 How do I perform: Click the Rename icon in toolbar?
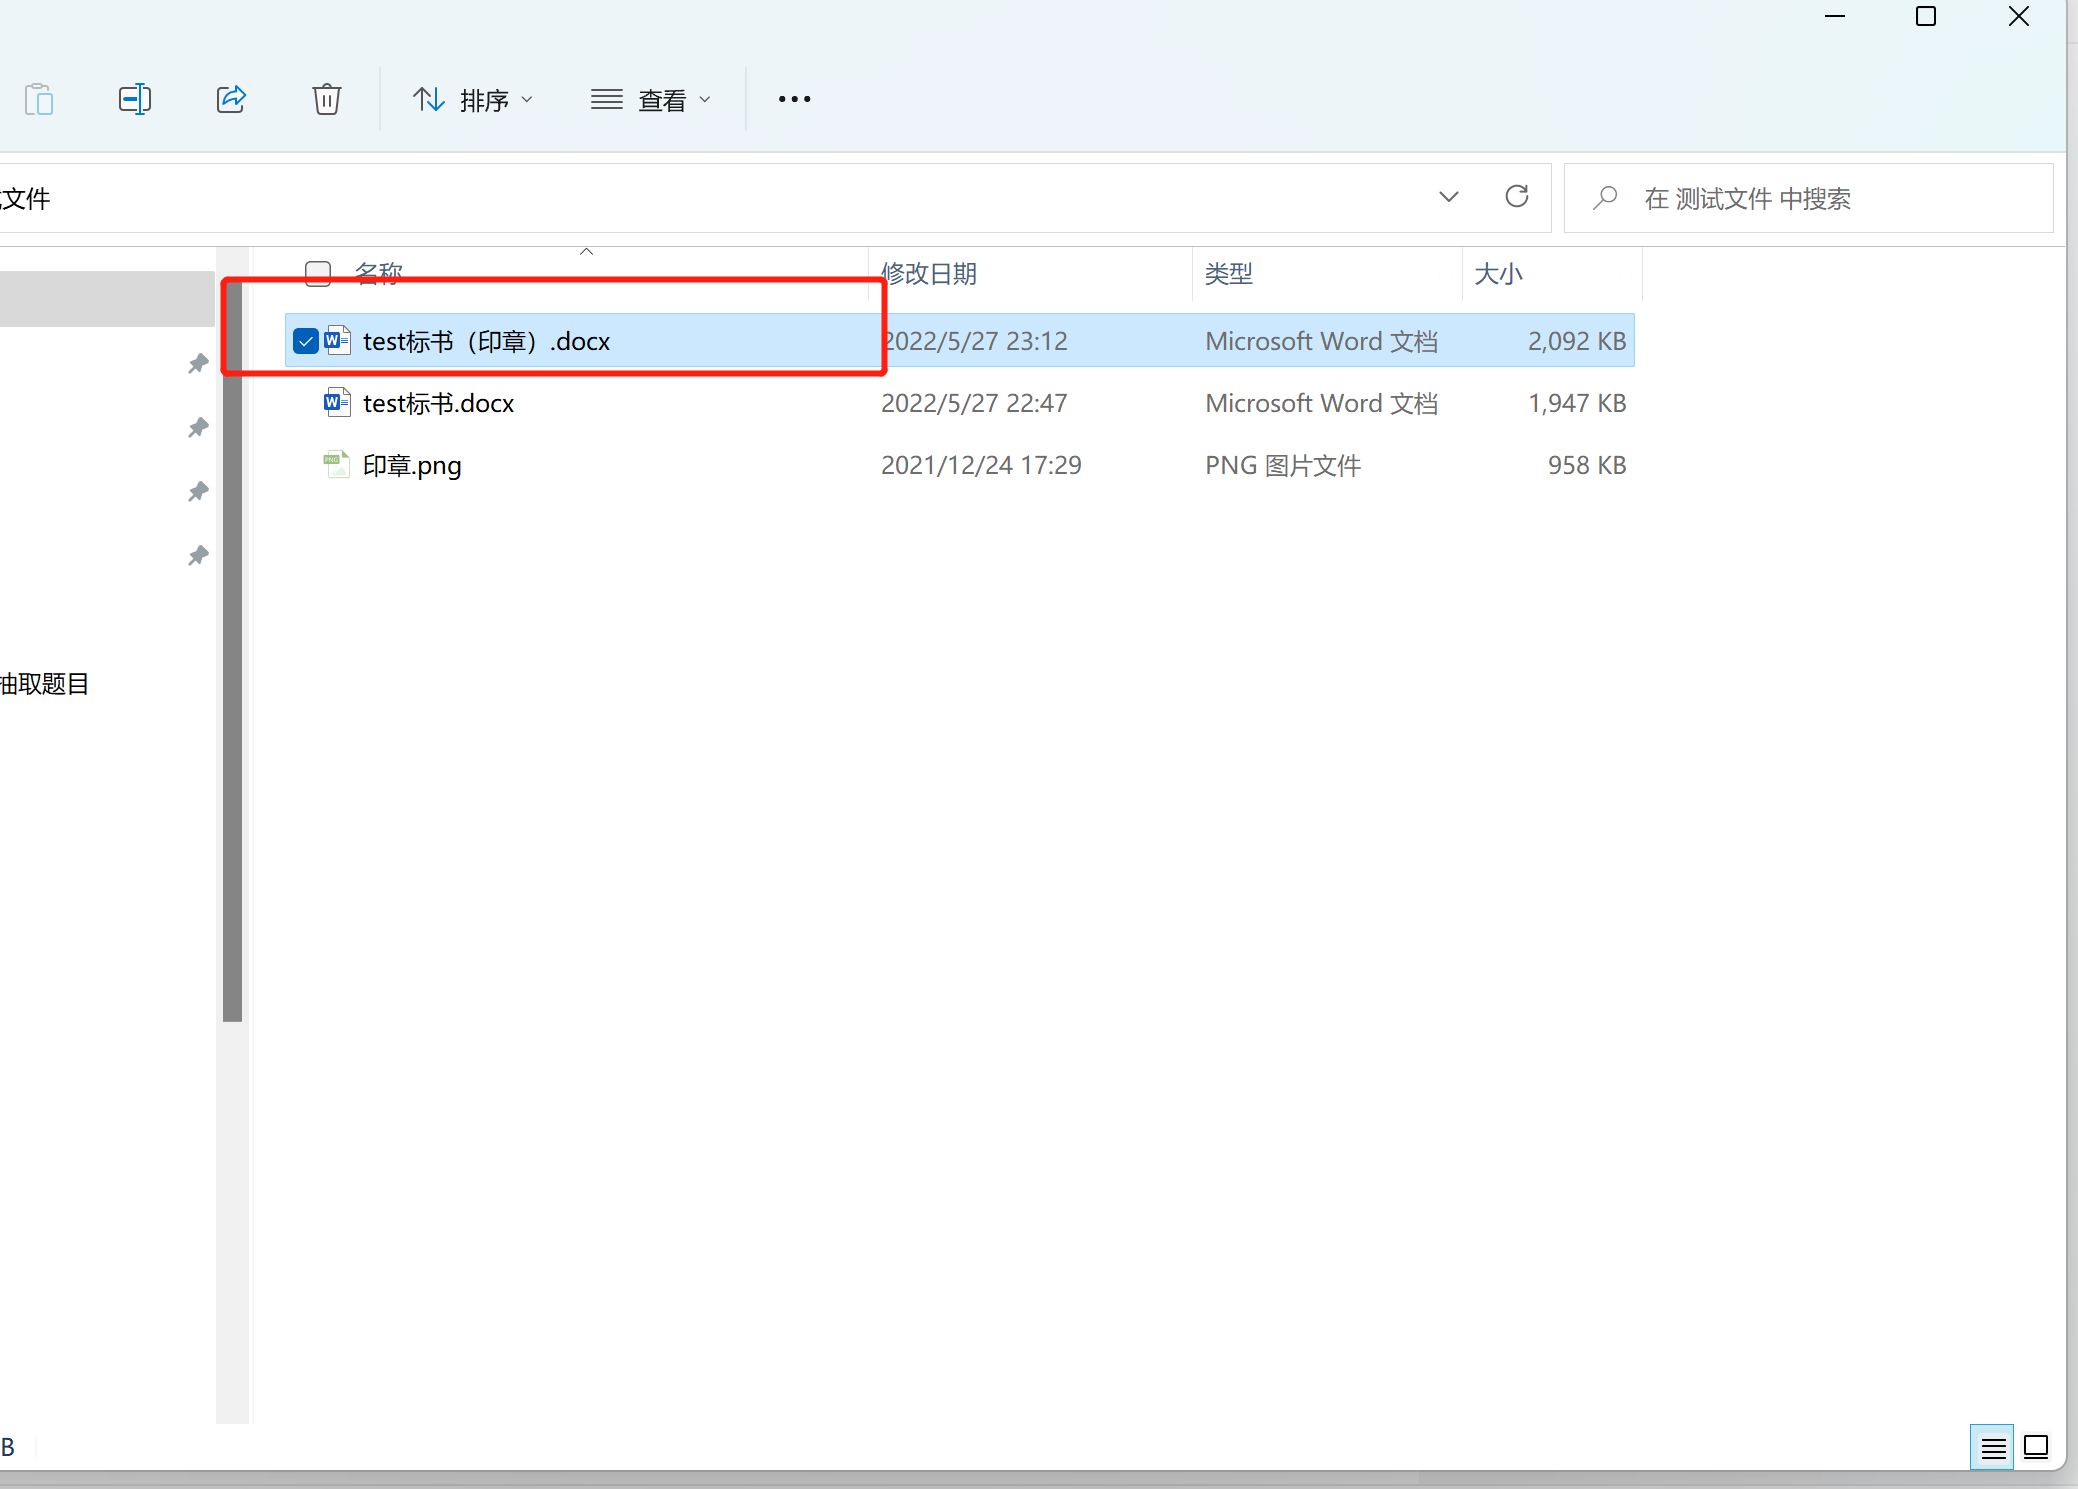(x=134, y=99)
